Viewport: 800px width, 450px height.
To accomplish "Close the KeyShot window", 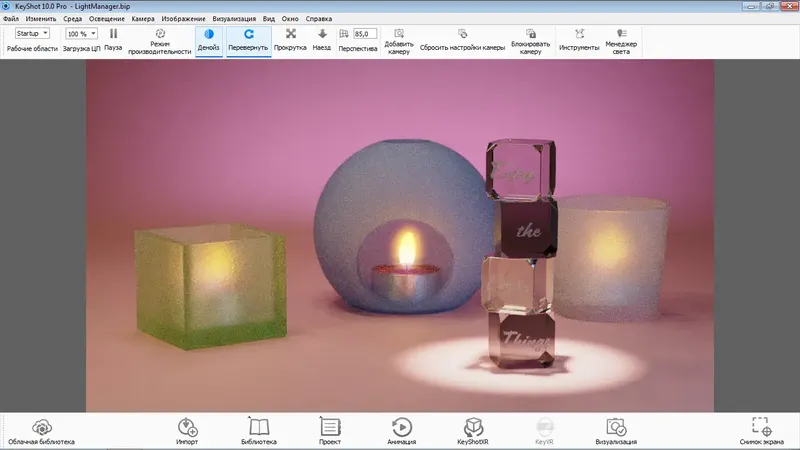I will [x=789, y=6].
